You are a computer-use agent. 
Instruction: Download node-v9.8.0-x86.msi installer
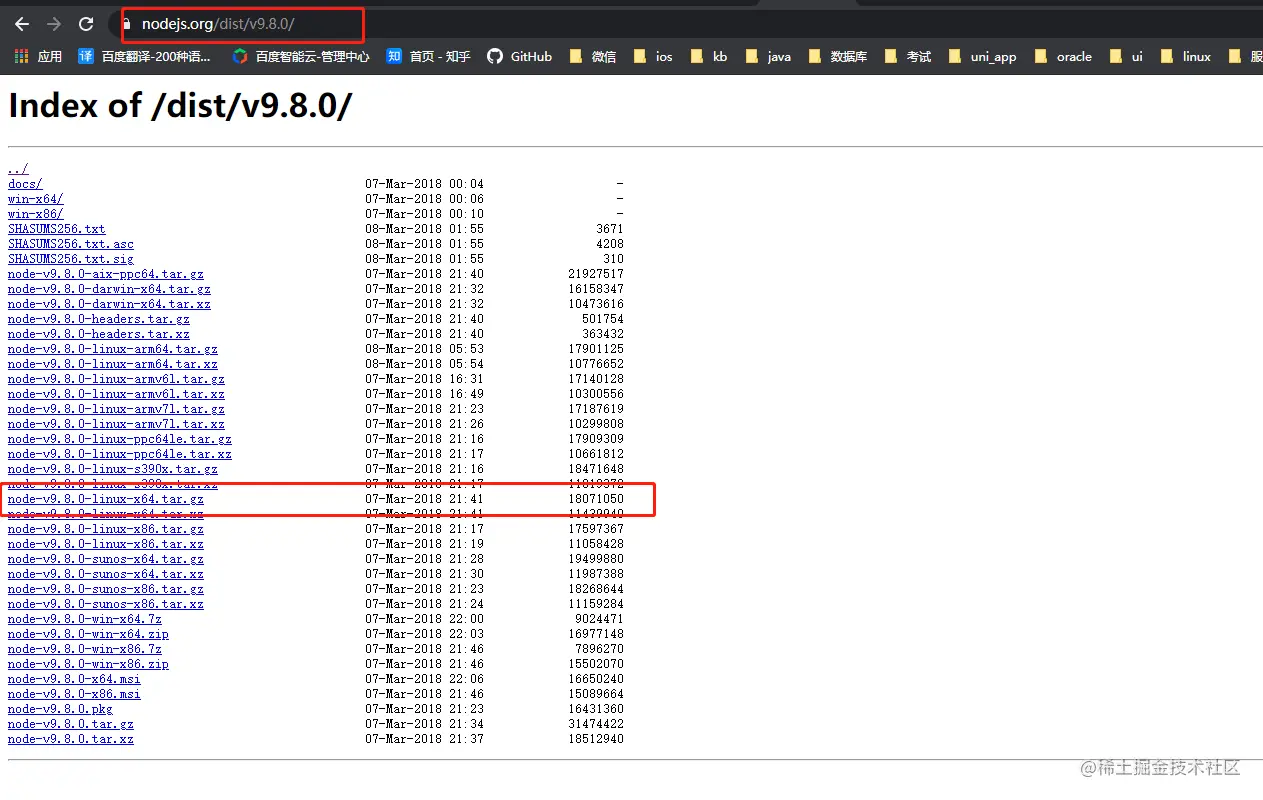click(74, 694)
